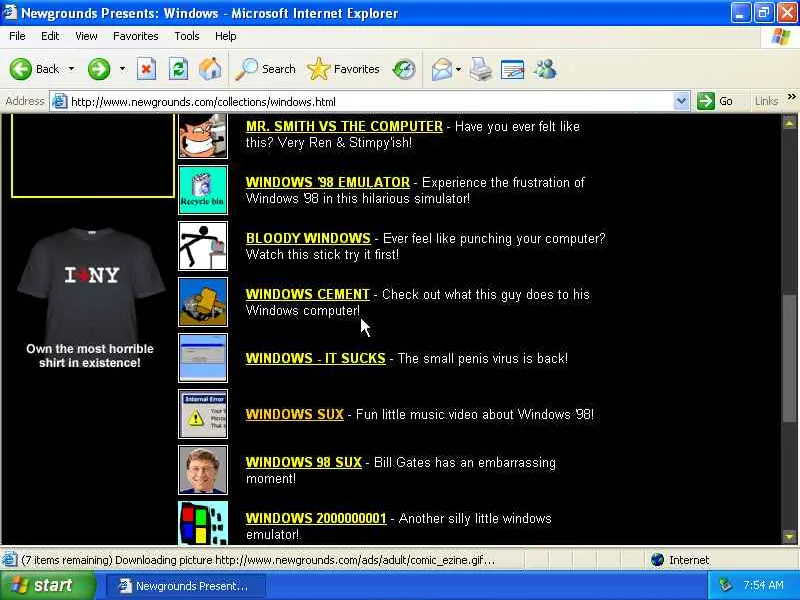Click the page icon in address bar
800x600 pixels.
tap(60, 101)
